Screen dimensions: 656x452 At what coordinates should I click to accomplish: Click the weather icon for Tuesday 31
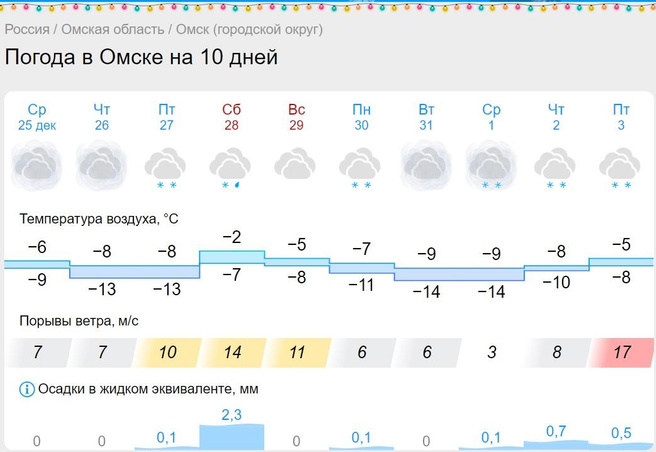tap(426, 164)
